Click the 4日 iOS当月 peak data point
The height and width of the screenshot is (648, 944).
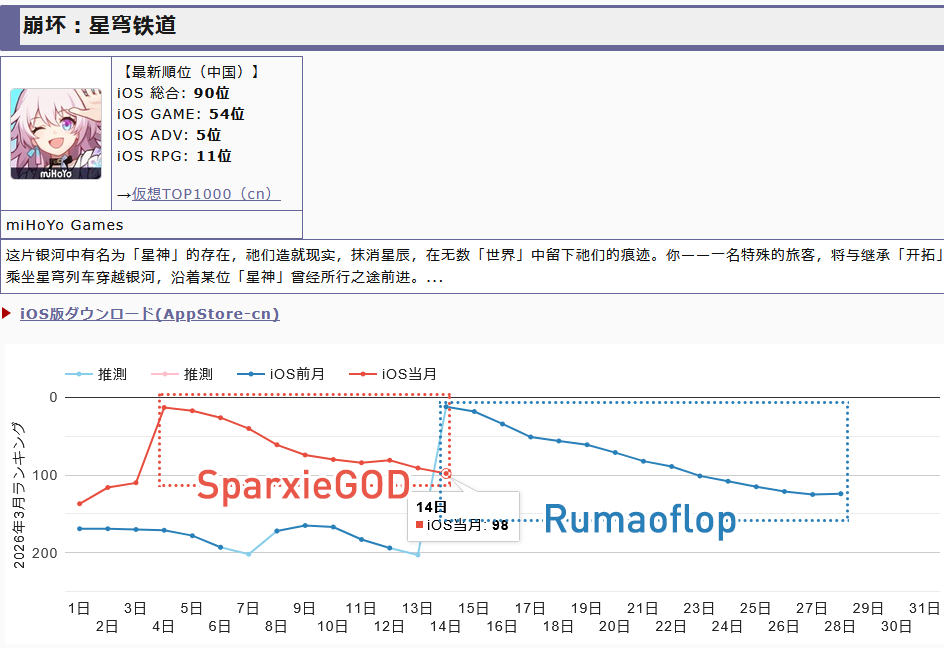tap(164, 408)
